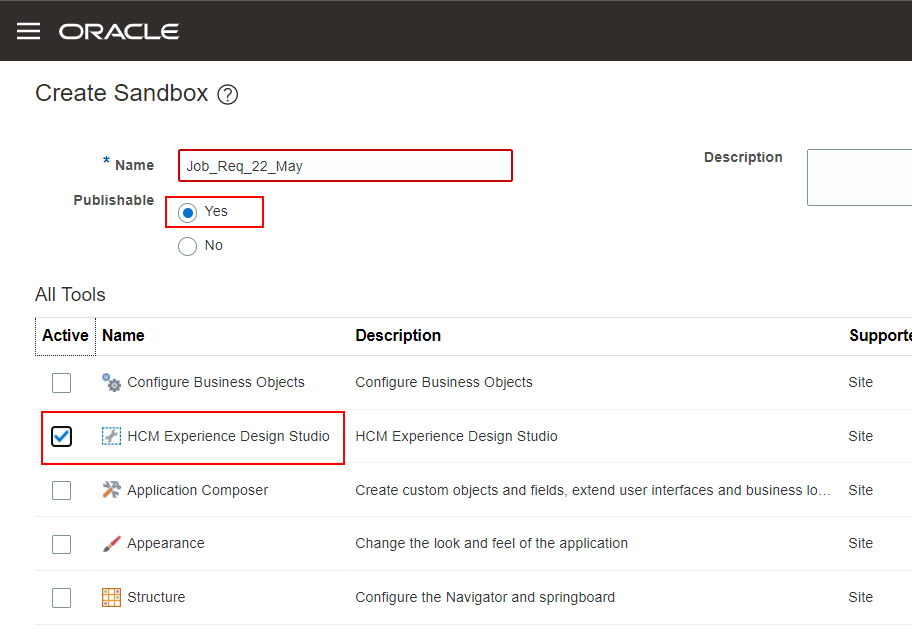912x638 pixels.
Task: Click the Active column header
Action: [x=64, y=335]
